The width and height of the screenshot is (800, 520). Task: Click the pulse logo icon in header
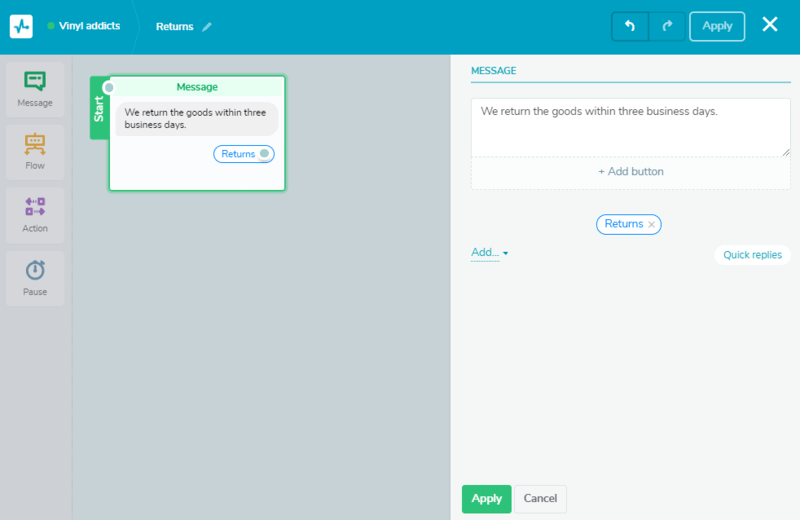coord(21,27)
